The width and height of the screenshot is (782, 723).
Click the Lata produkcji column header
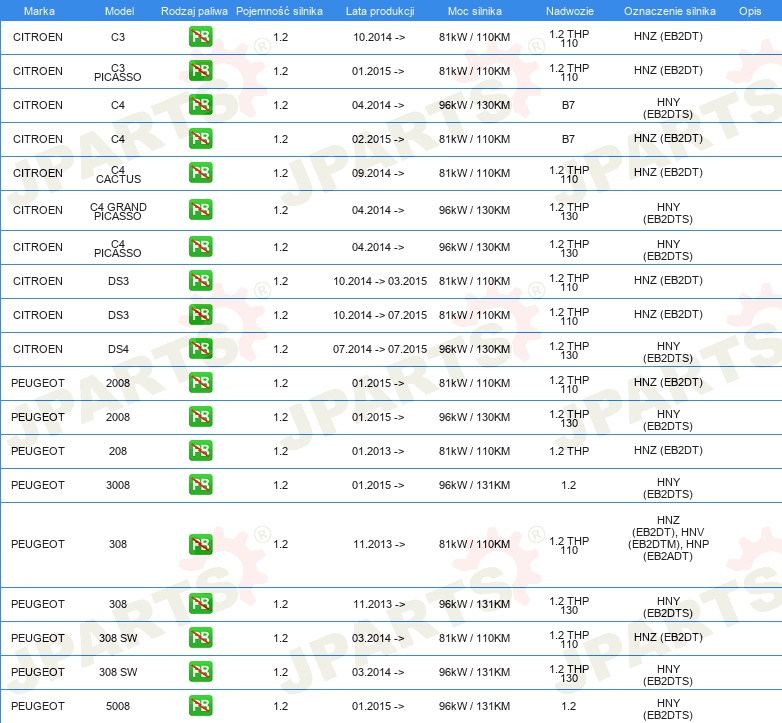click(x=380, y=11)
